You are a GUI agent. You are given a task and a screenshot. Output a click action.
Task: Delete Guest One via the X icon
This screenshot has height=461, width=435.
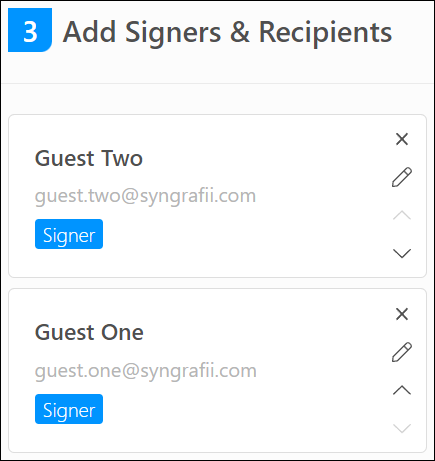[x=402, y=314]
